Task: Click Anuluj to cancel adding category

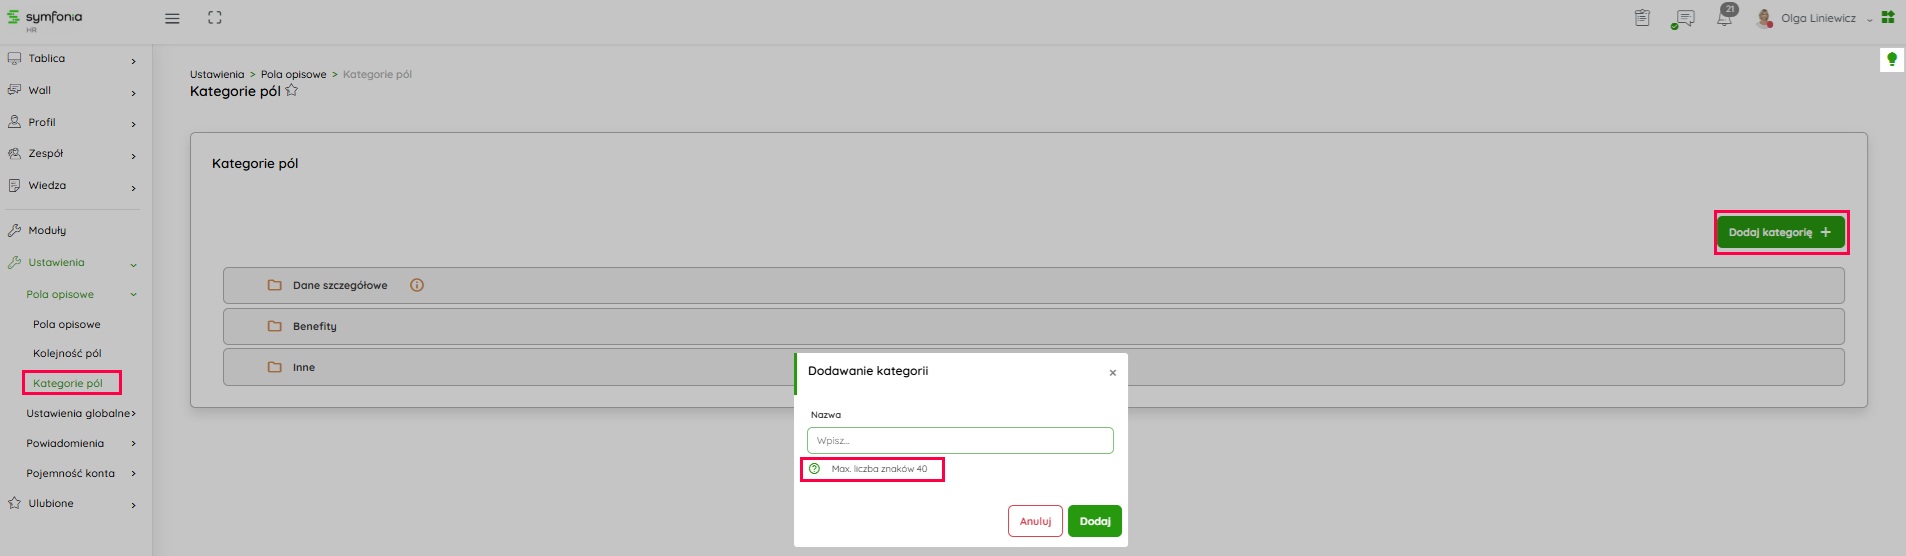Action: point(1035,521)
